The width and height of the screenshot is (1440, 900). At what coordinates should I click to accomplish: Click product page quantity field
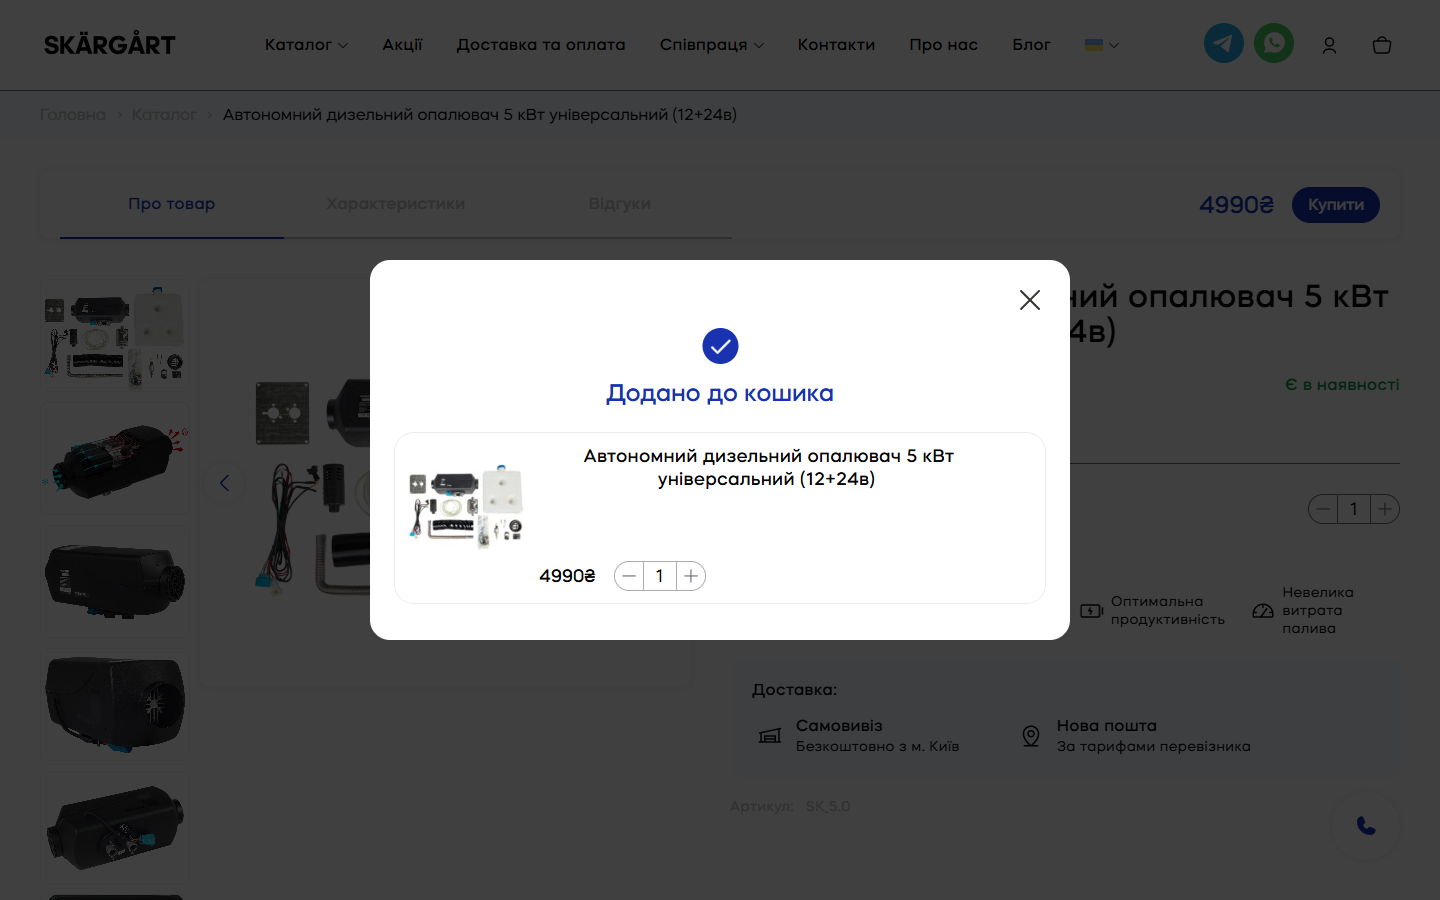coord(1354,509)
